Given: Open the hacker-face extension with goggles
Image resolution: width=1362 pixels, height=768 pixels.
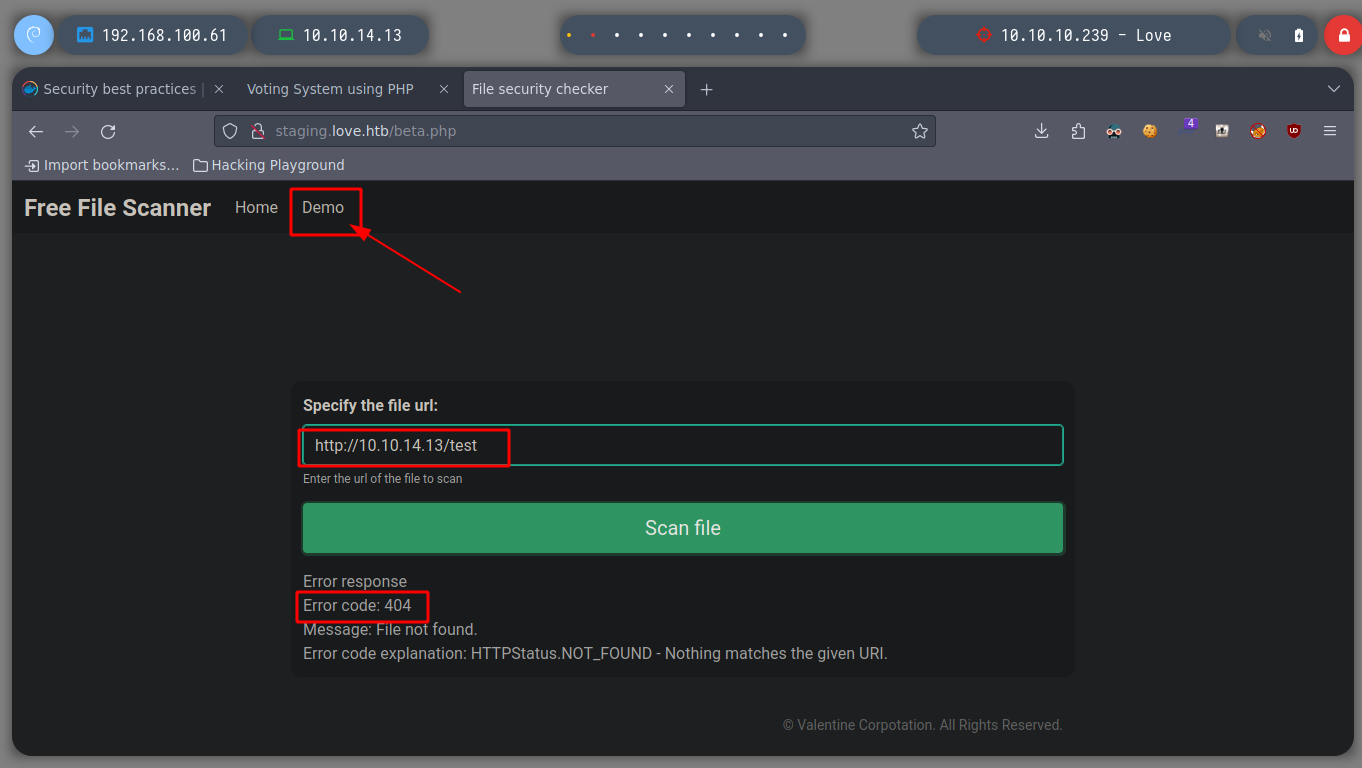Looking at the screenshot, I should 1114,131.
